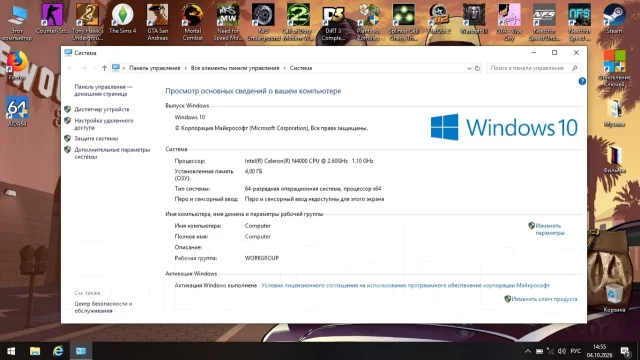Screen dimensions: 640x360
Task: Refresh the control panel address bar
Action: (x=477, y=68)
